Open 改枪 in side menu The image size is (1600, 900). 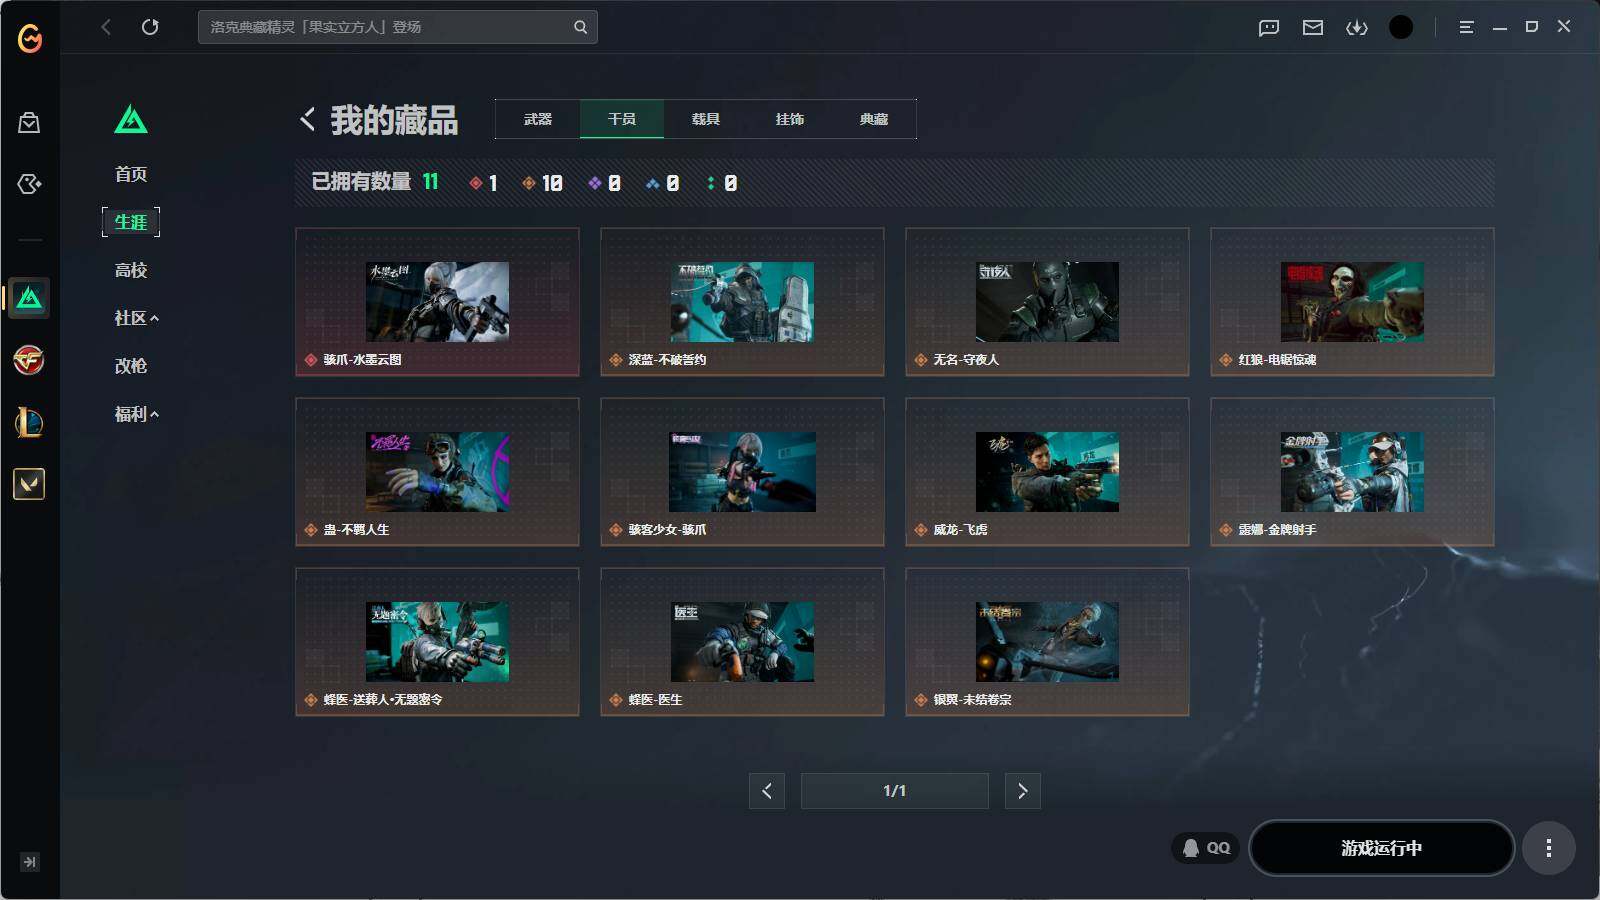[x=131, y=366]
